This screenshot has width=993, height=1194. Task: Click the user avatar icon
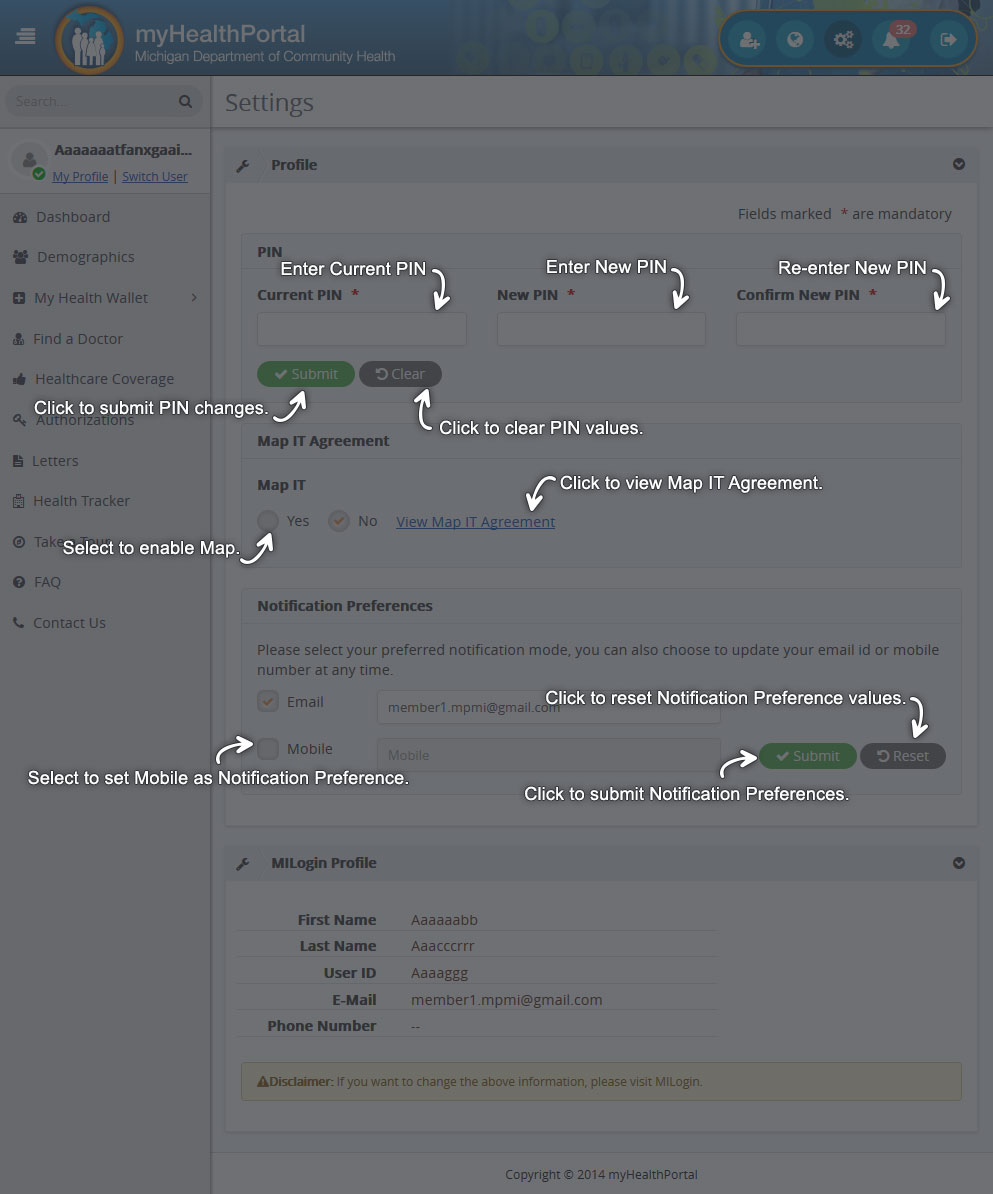click(29, 159)
